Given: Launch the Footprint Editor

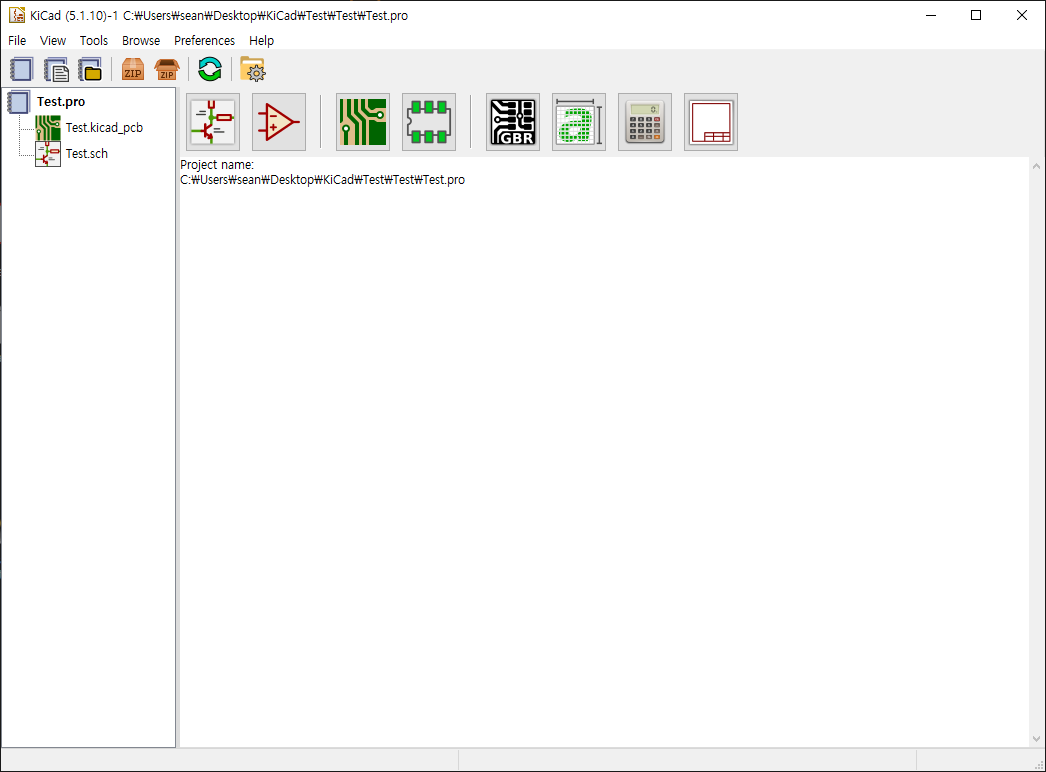Looking at the screenshot, I should tap(429, 122).
